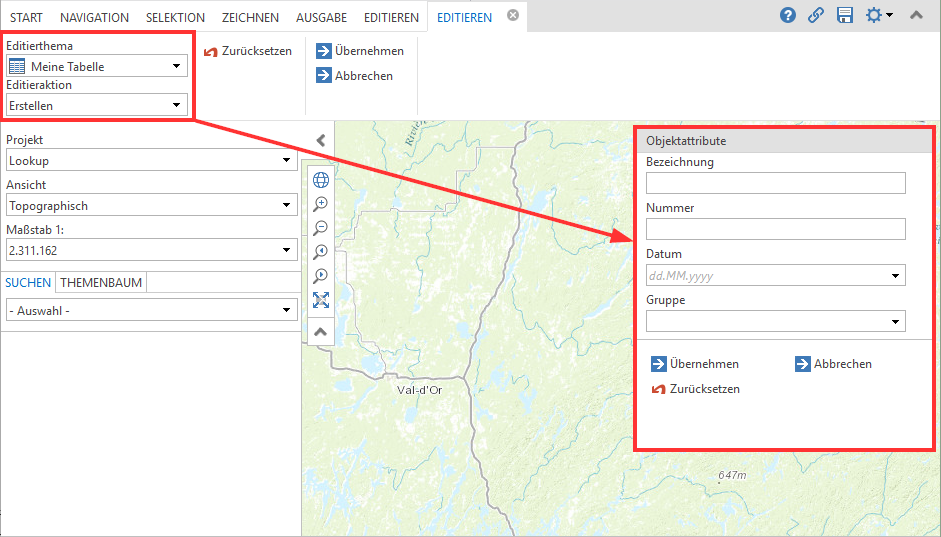Open the Ansicht dropdown showing Topographisch
This screenshot has width=941, height=537.
[x=150, y=206]
